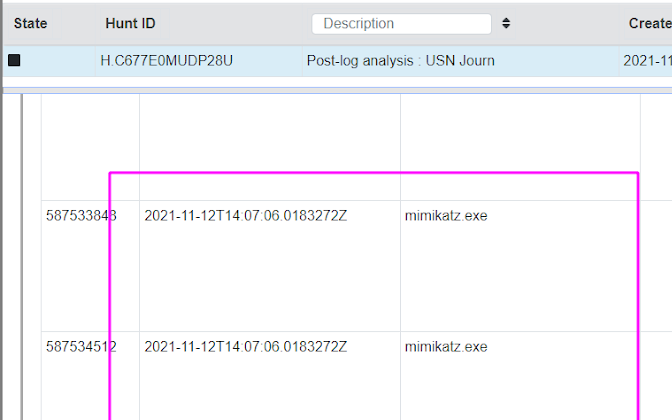Click the Hunt ID column header

click(130, 23)
